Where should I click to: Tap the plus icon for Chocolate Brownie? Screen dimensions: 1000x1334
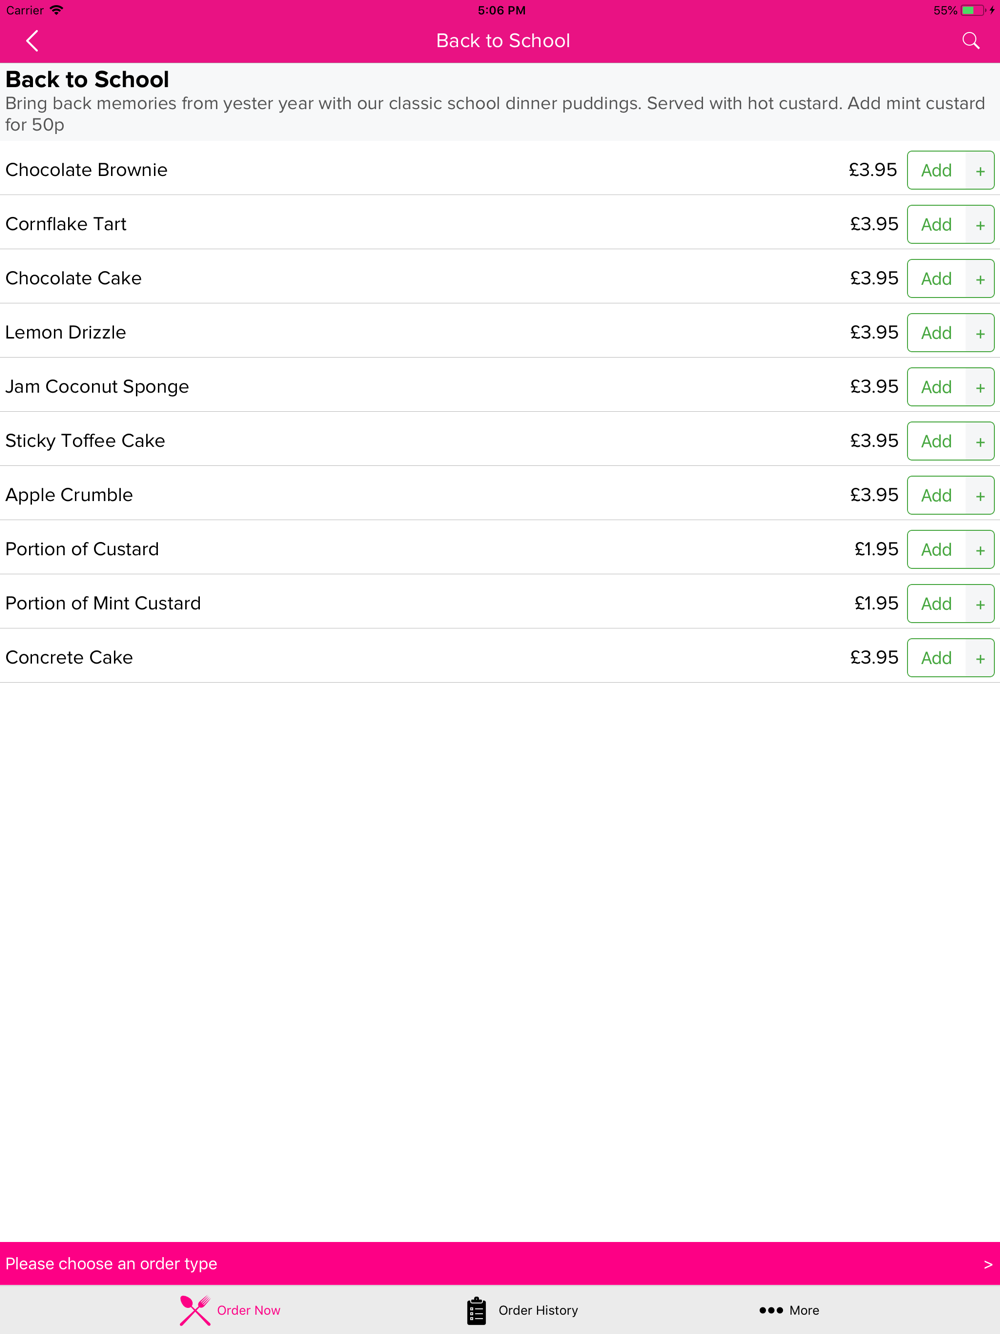tap(980, 171)
